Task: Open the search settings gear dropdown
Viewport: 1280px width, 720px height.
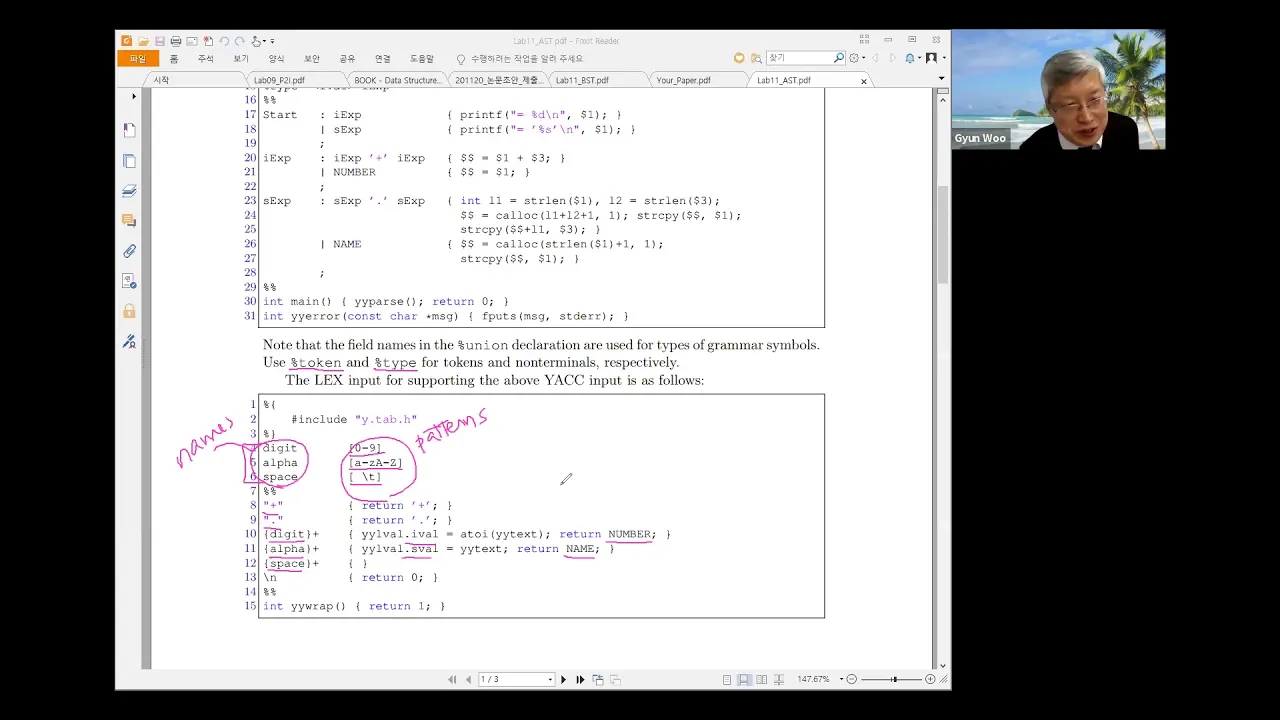Action: (857, 58)
